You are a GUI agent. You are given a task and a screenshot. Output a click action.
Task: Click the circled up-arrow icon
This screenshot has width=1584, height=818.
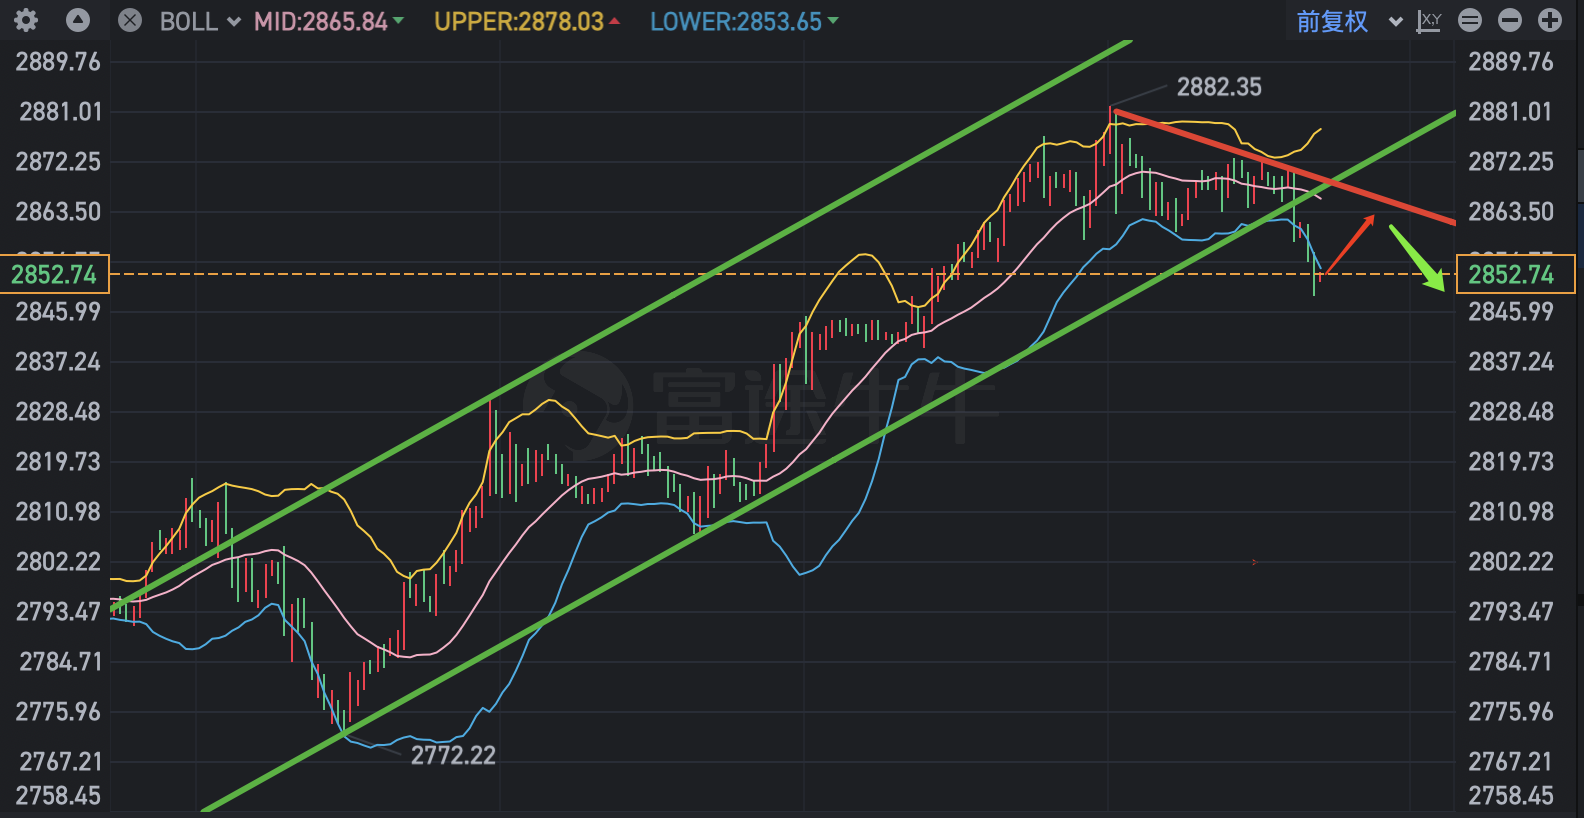[x=78, y=20]
